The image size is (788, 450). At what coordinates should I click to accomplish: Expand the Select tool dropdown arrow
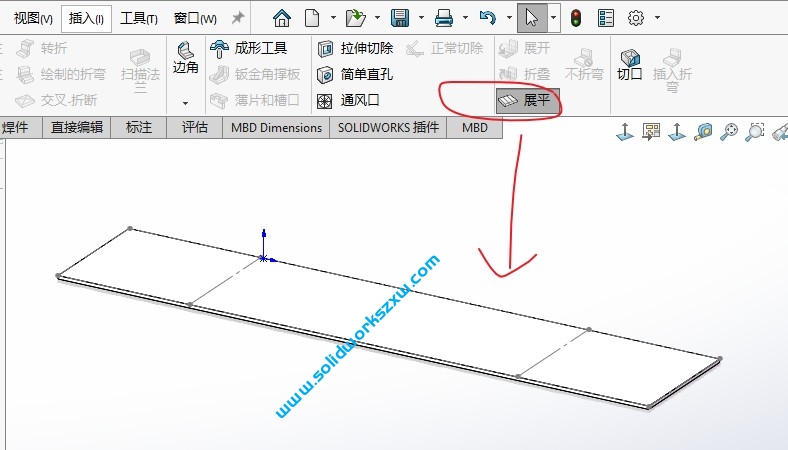553,18
